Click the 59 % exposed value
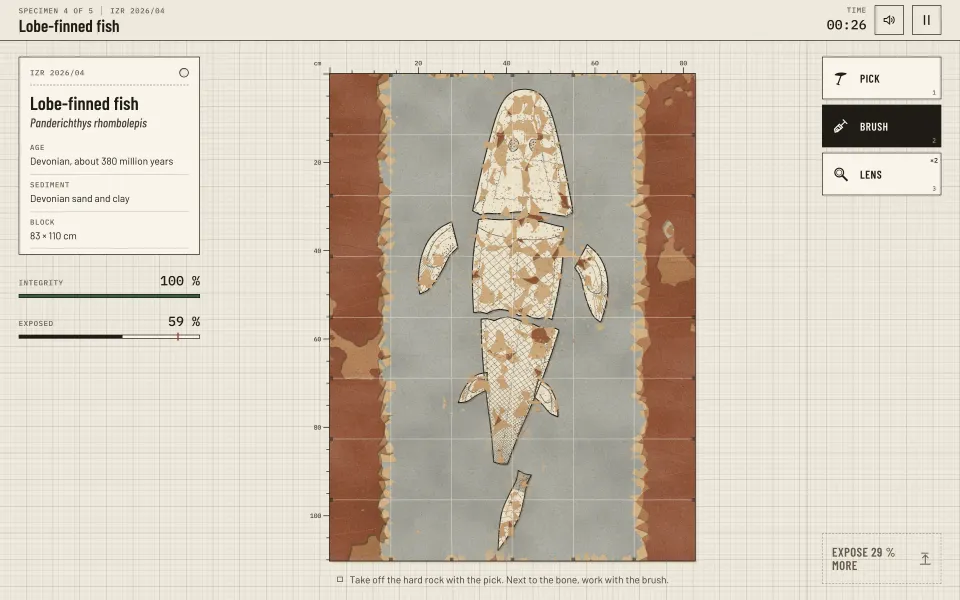The height and width of the screenshot is (600, 960). point(184,321)
